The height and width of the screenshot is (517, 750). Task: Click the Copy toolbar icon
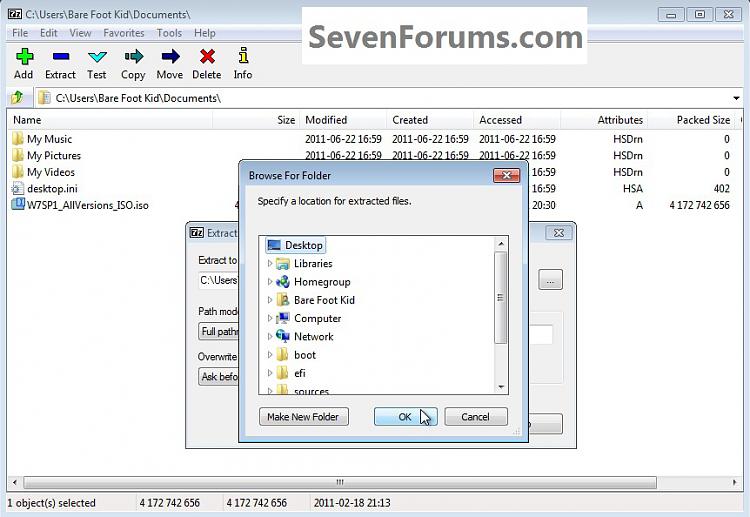coord(133,57)
